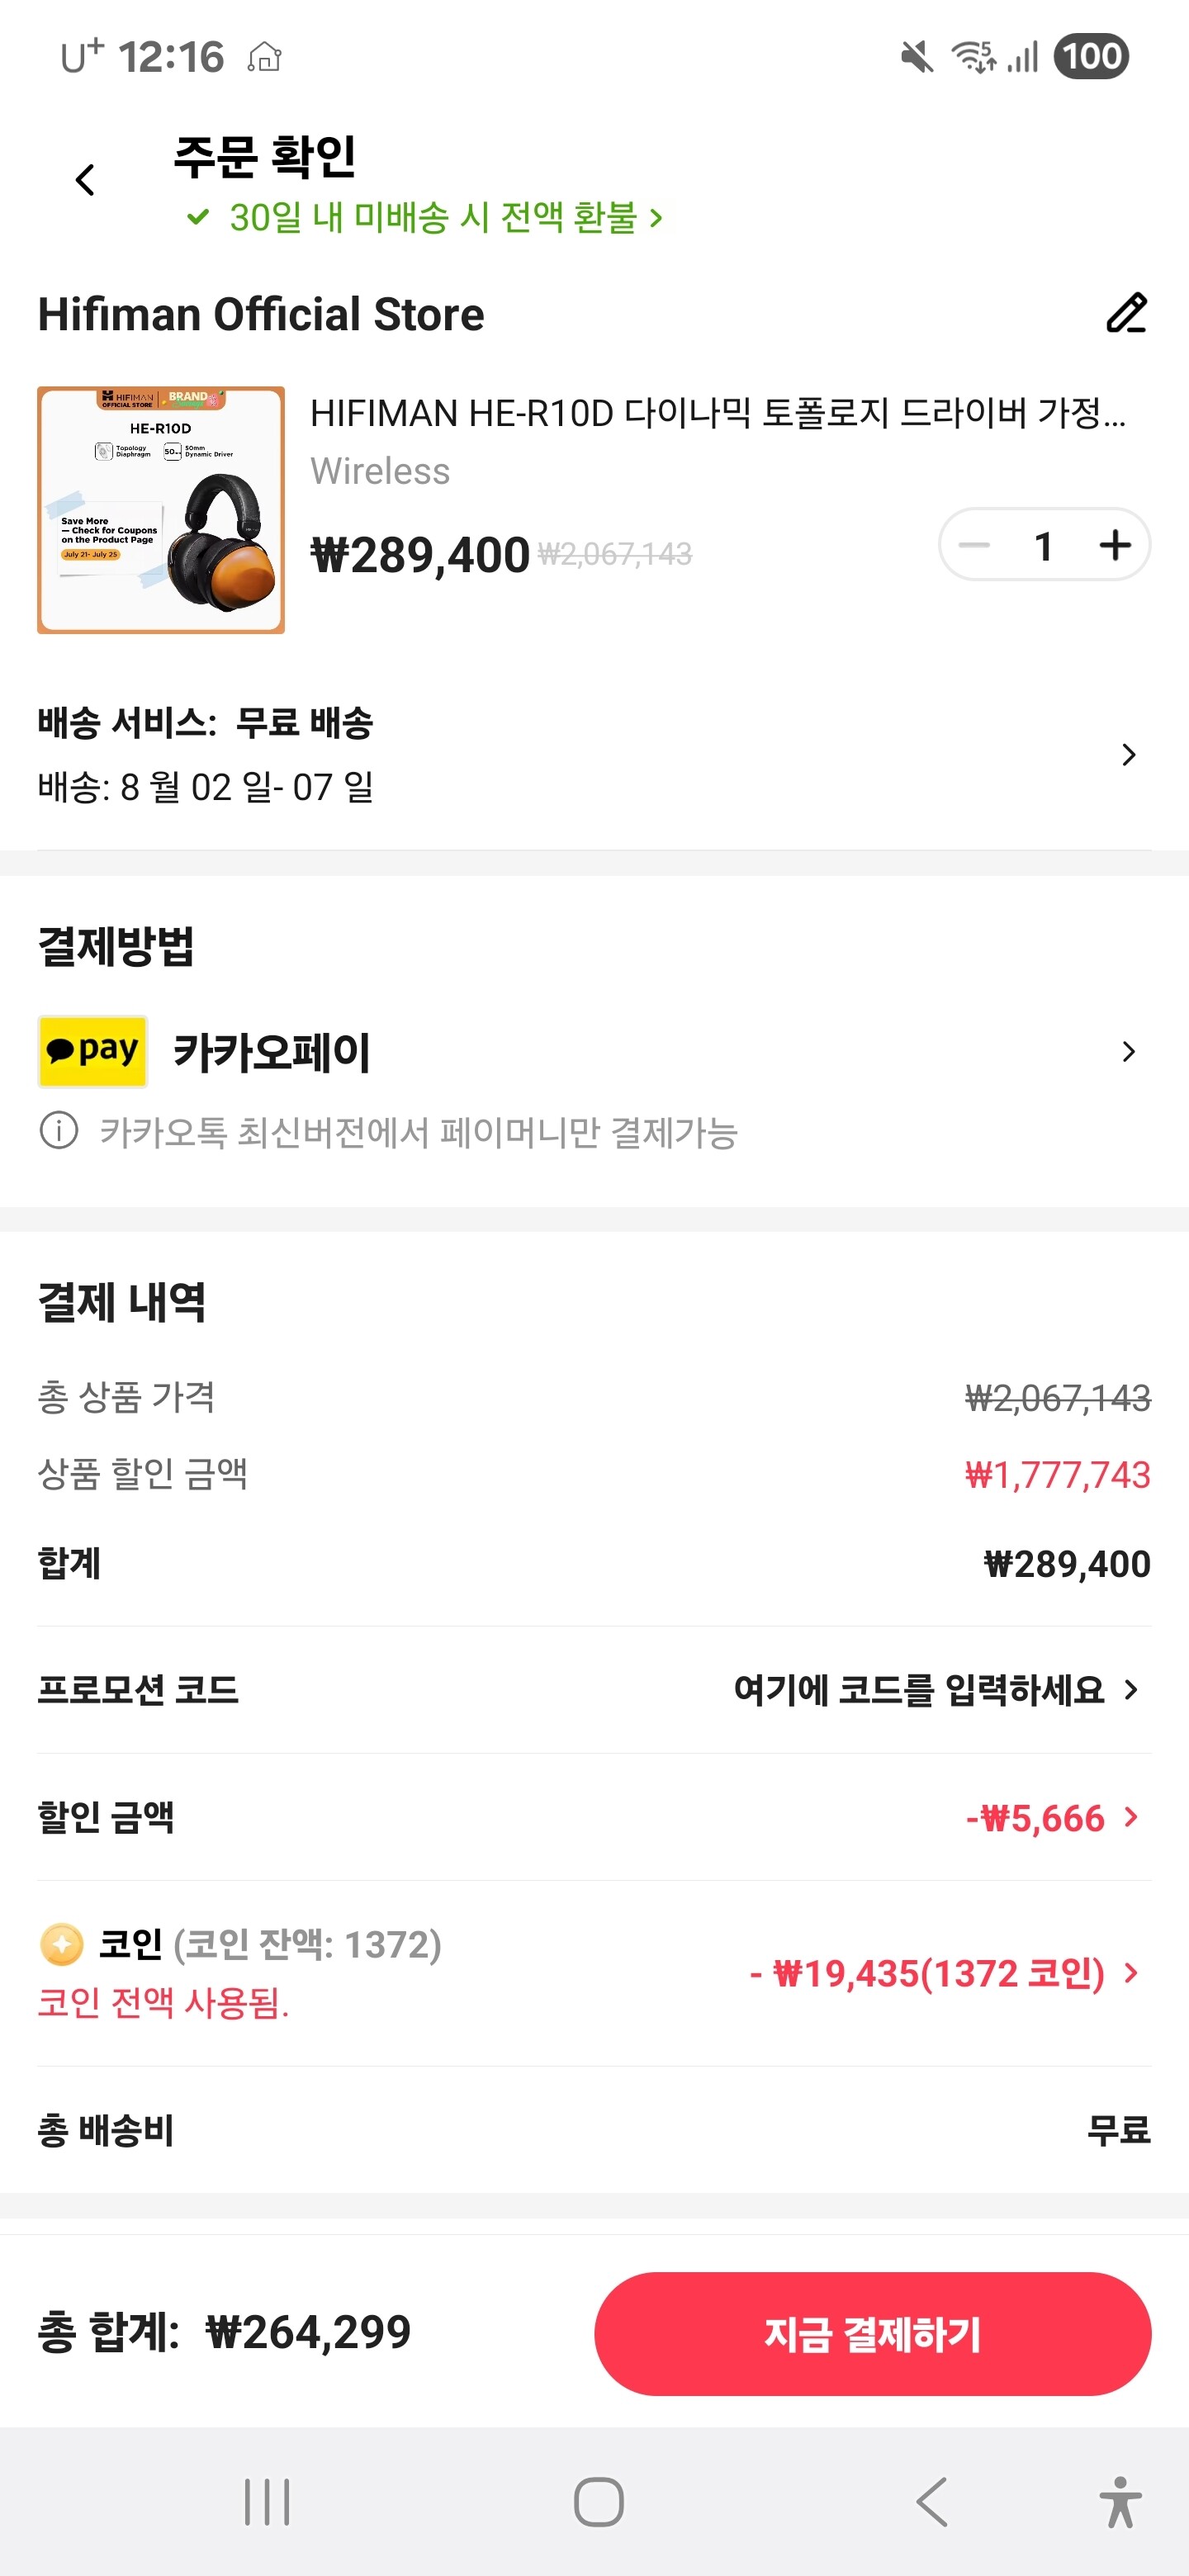Viewport: 1189px width, 2576px height.
Task: Tap the accessibility figure icon
Action: click(1120, 2502)
